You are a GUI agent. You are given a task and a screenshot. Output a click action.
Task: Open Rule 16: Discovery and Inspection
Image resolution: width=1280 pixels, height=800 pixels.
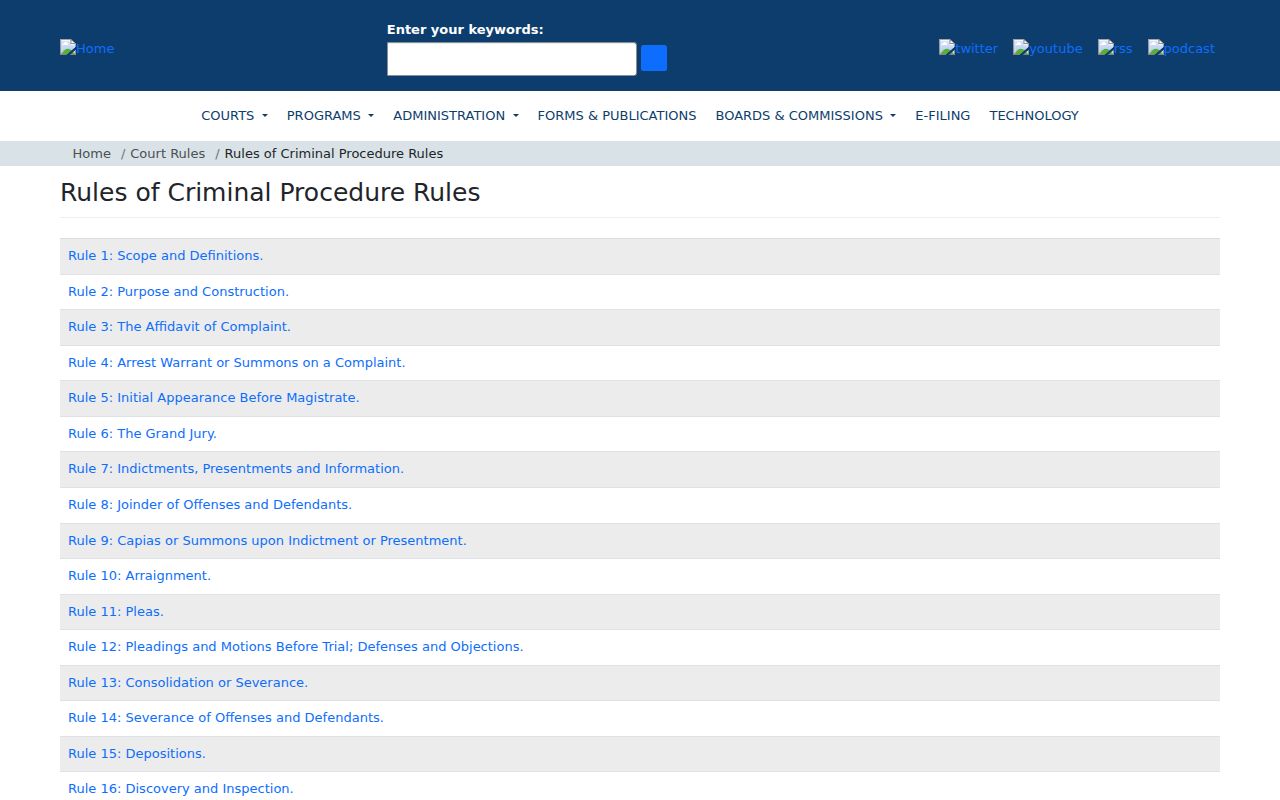181,789
